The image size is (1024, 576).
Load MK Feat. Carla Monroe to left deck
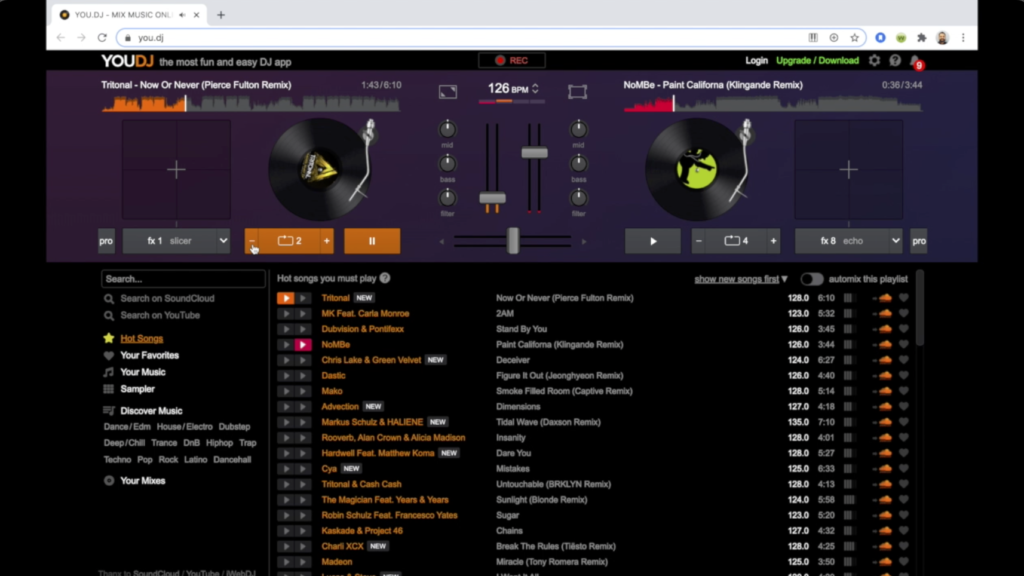point(285,313)
